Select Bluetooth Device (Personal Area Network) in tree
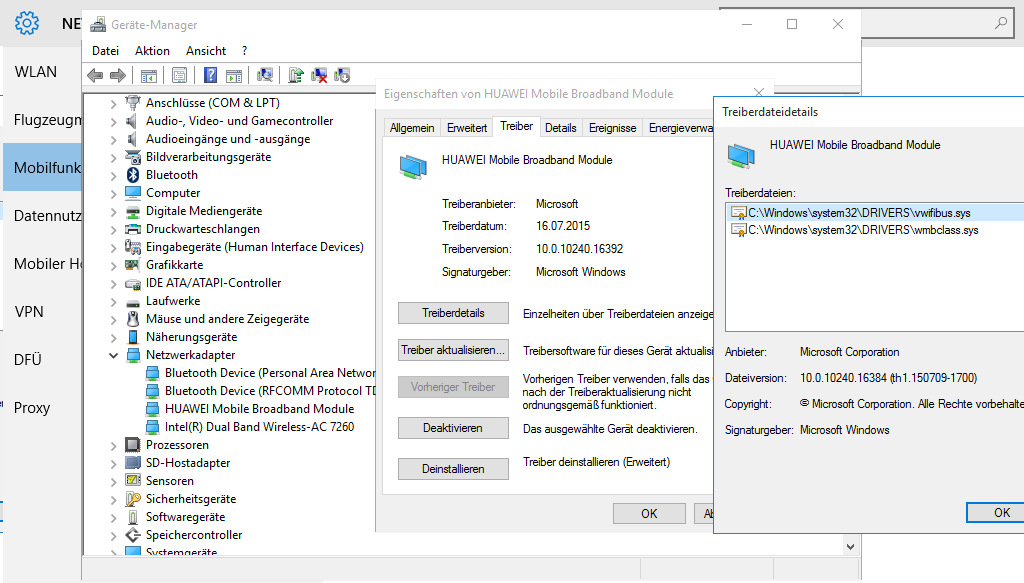The height and width of the screenshot is (583, 1024). click(x=270, y=373)
